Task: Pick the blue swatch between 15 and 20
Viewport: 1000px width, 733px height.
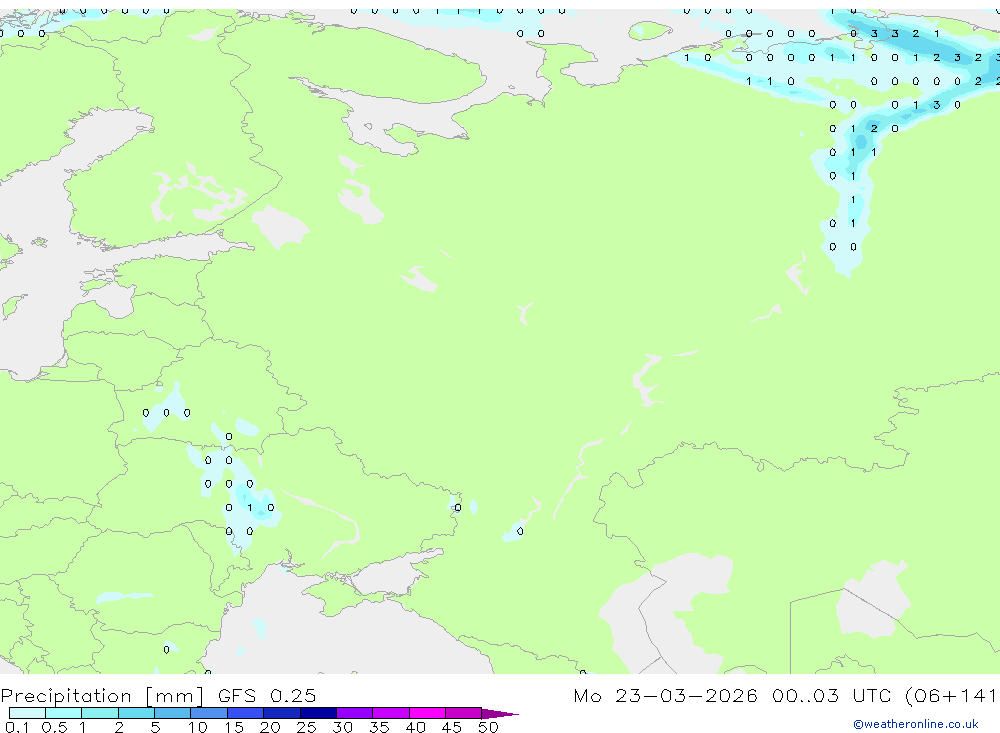Action: click(246, 713)
